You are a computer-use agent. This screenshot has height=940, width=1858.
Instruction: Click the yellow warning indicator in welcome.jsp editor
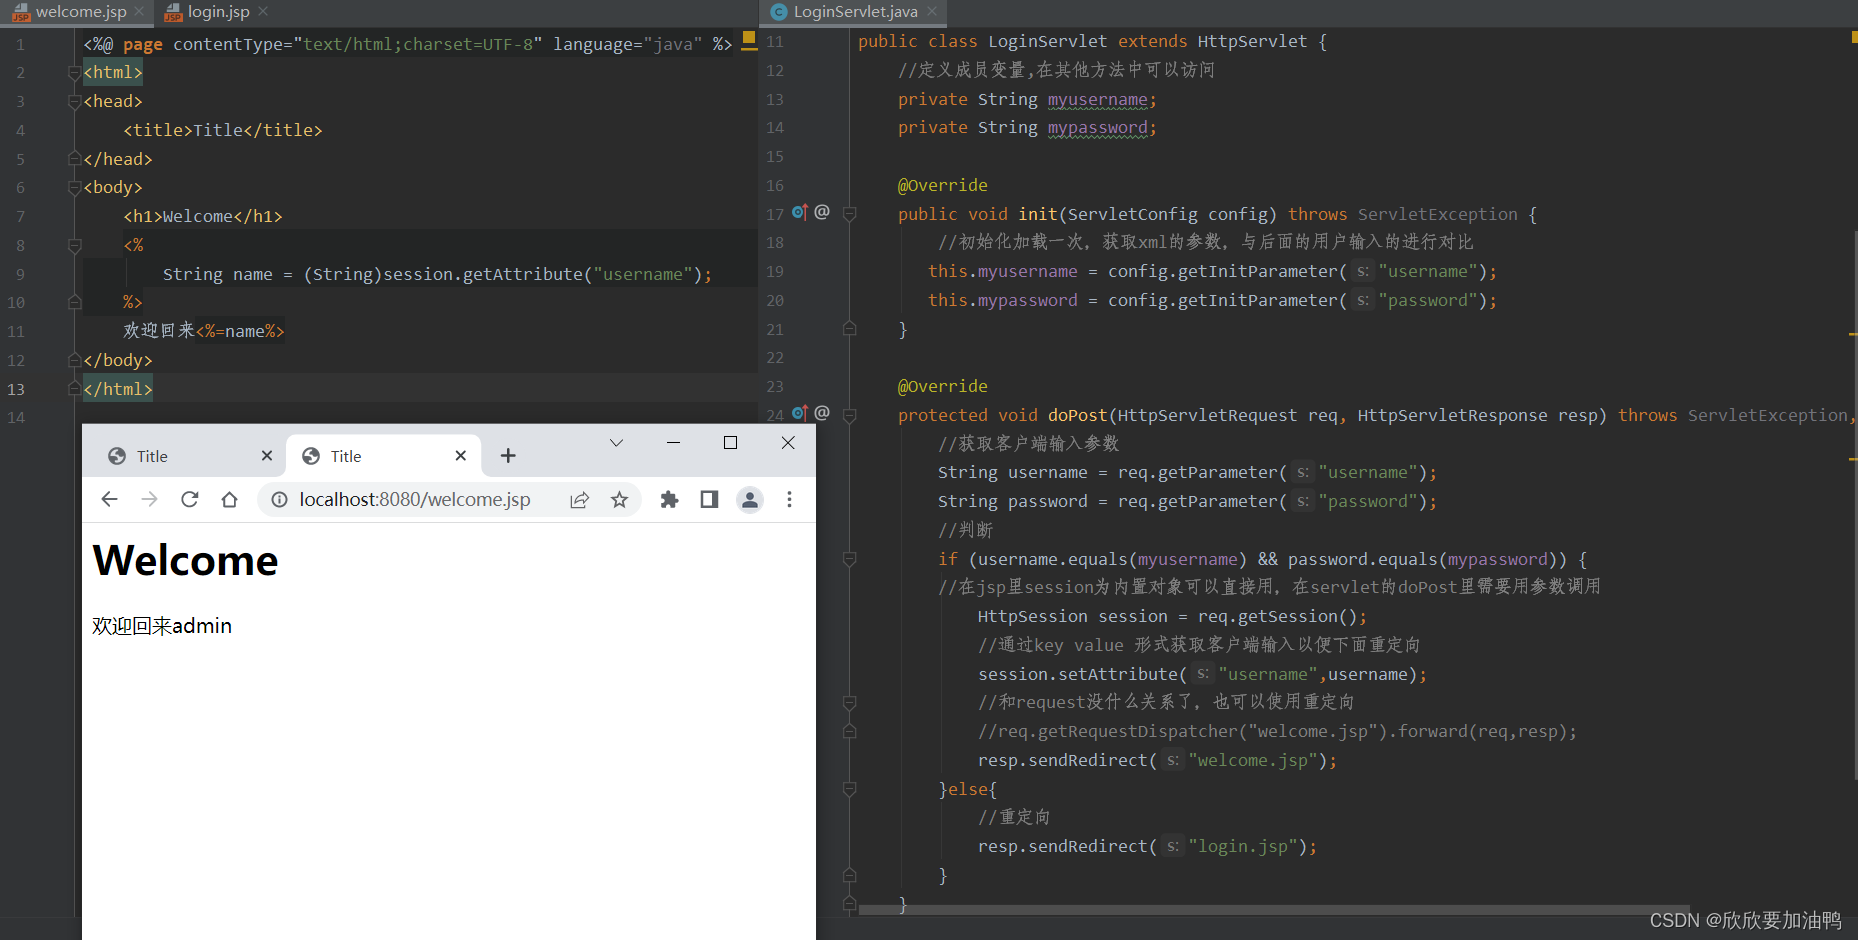pos(749,39)
